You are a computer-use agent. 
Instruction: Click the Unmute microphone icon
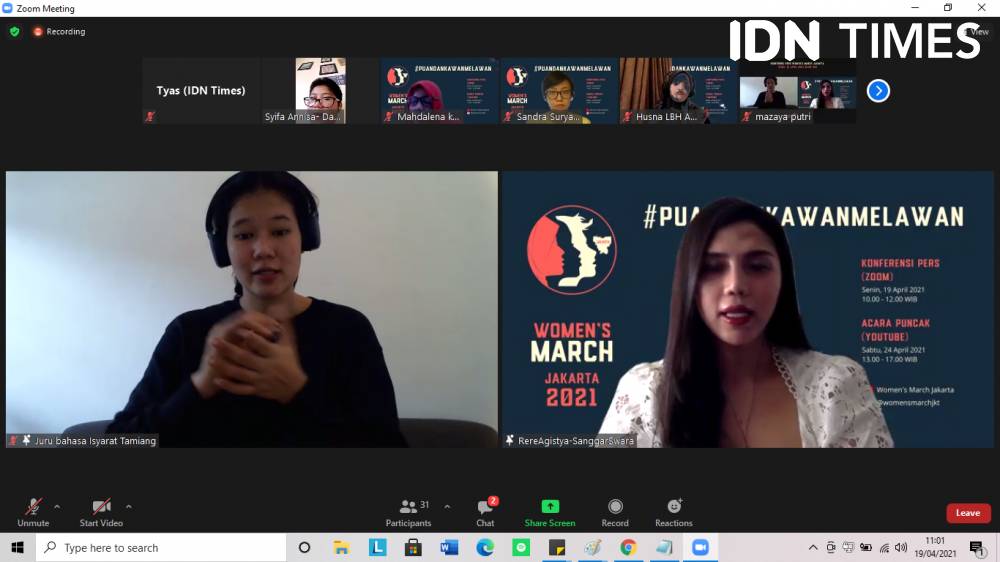click(x=33, y=507)
